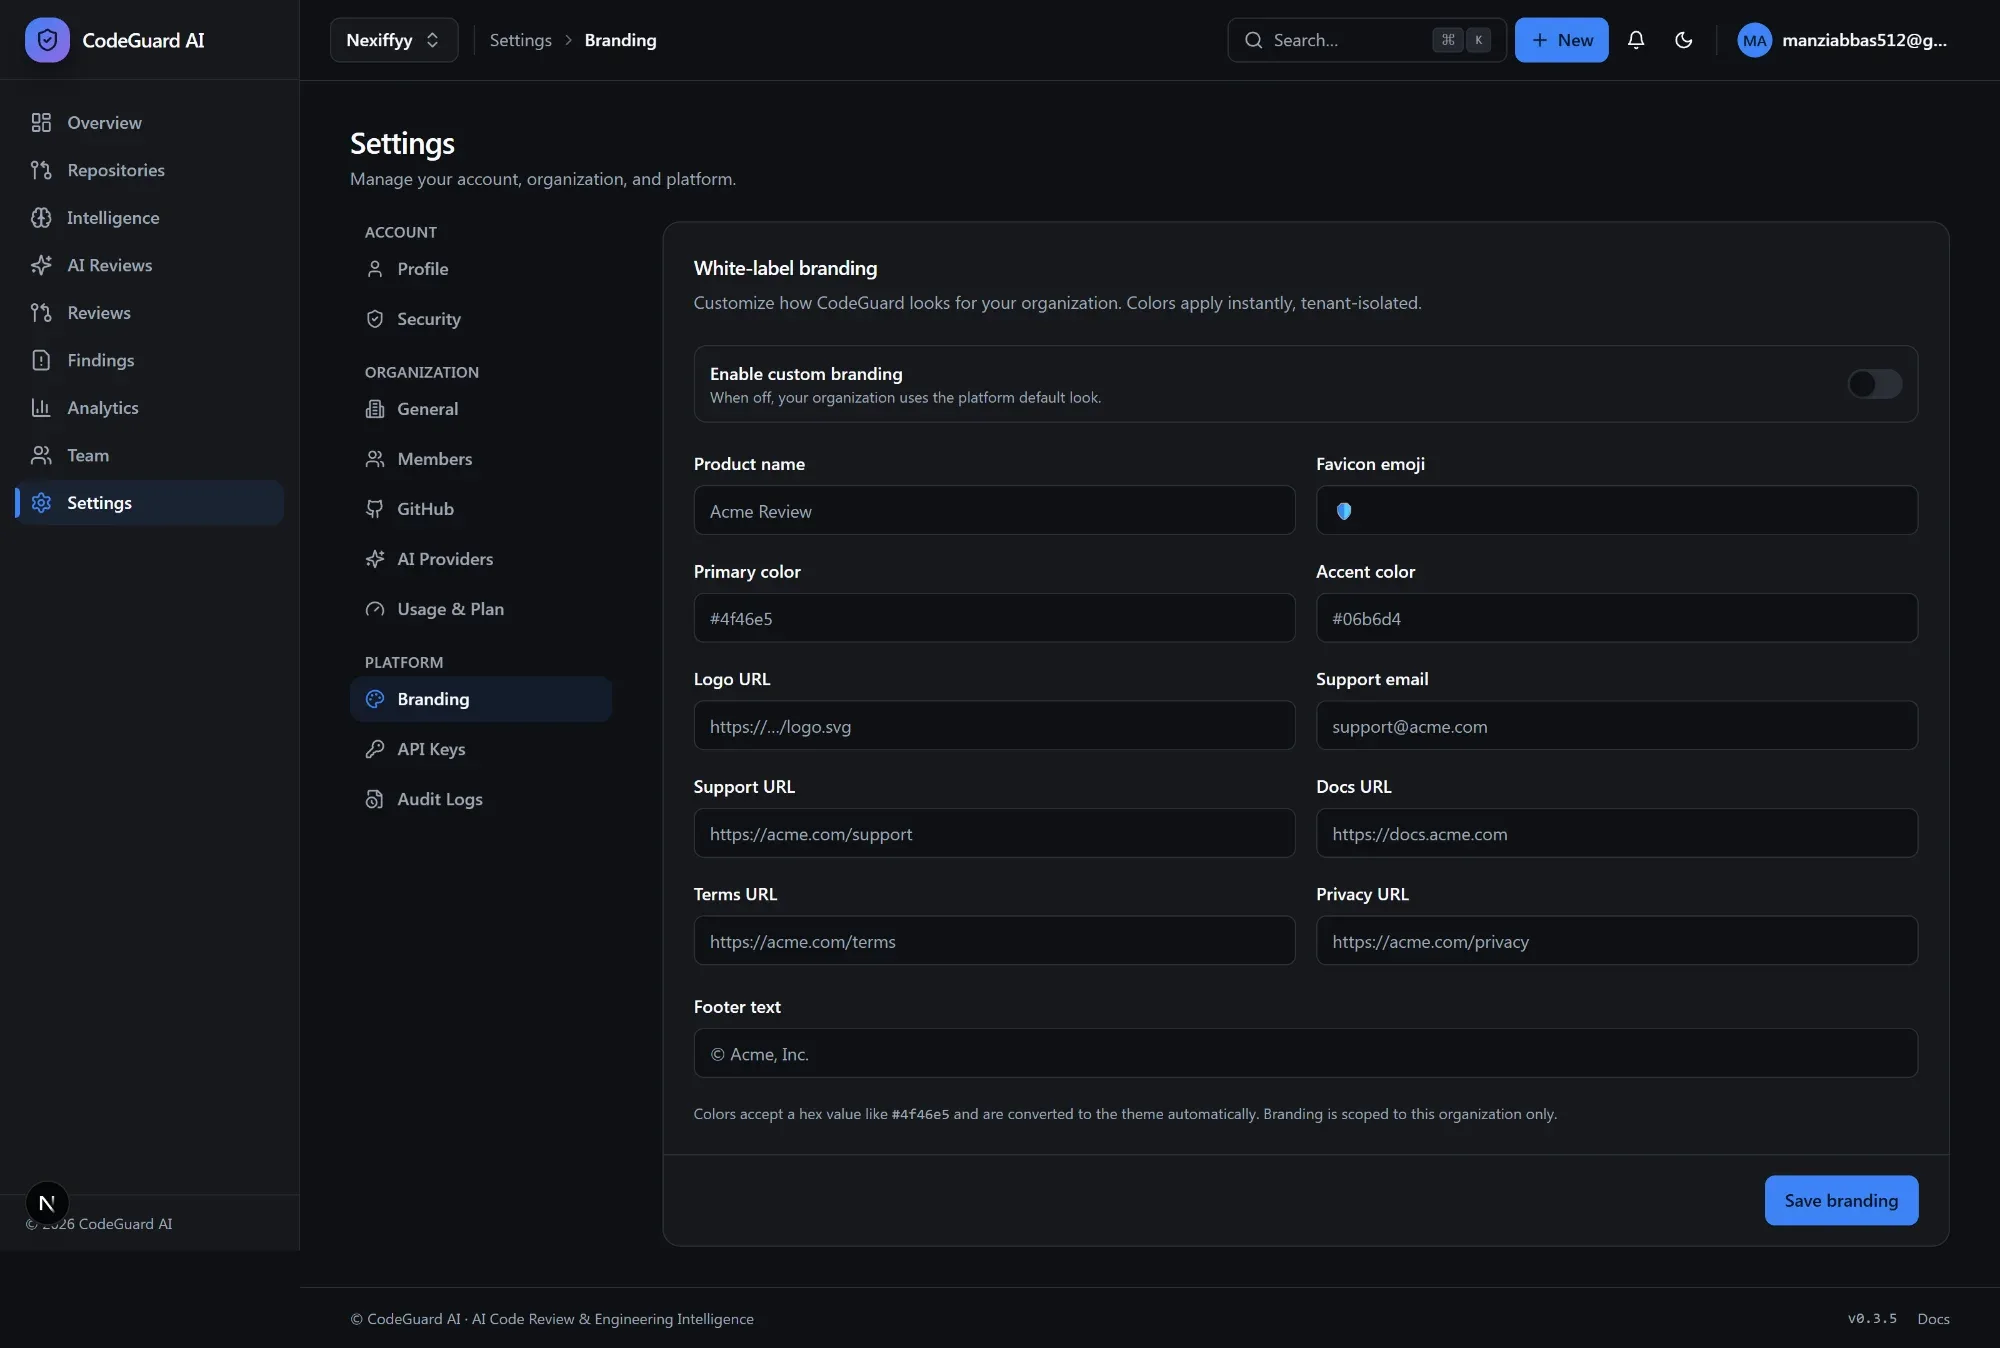Viewport: 2000px width, 1348px height.
Task: Open Usage & Plan settings
Action: coord(481,609)
